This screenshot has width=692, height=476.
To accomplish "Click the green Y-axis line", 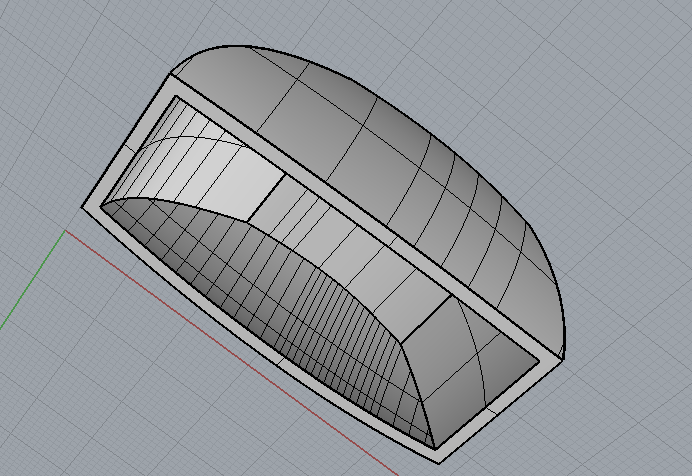I will (x=32, y=279).
